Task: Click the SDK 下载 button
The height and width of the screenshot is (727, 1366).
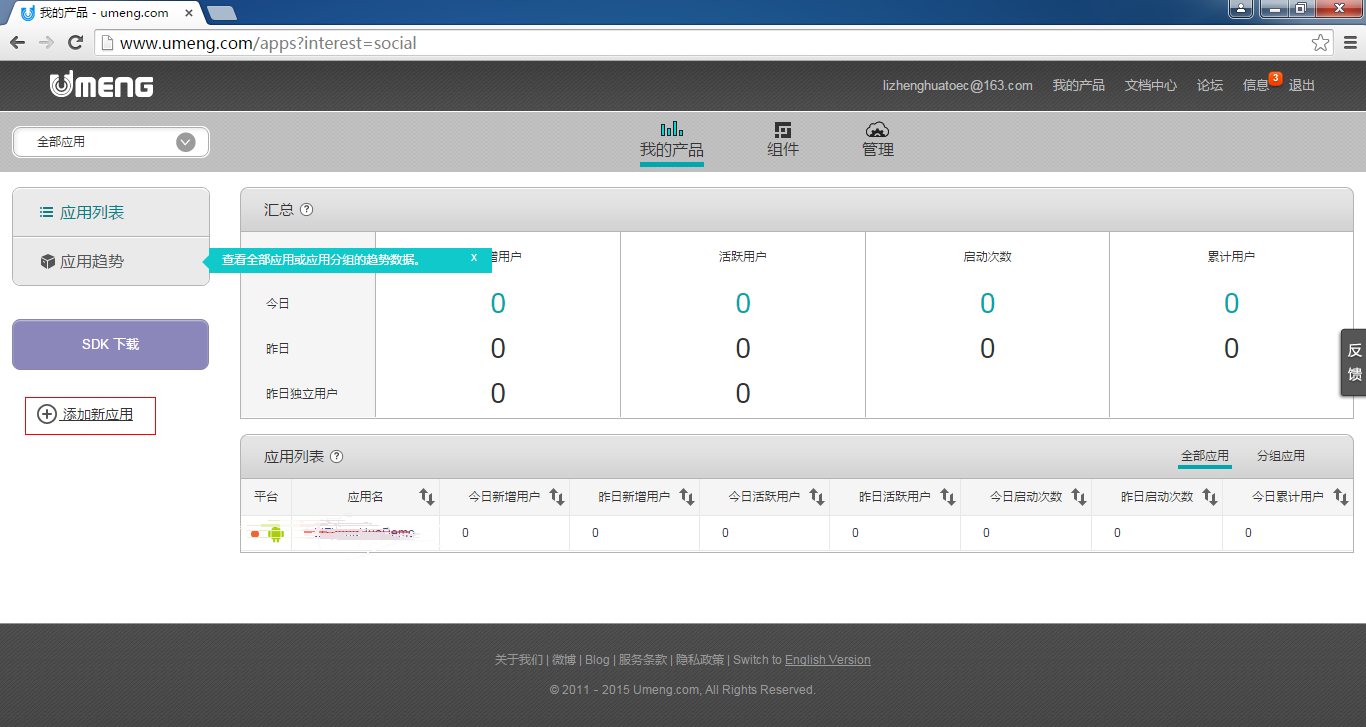Action: [x=110, y=344]
